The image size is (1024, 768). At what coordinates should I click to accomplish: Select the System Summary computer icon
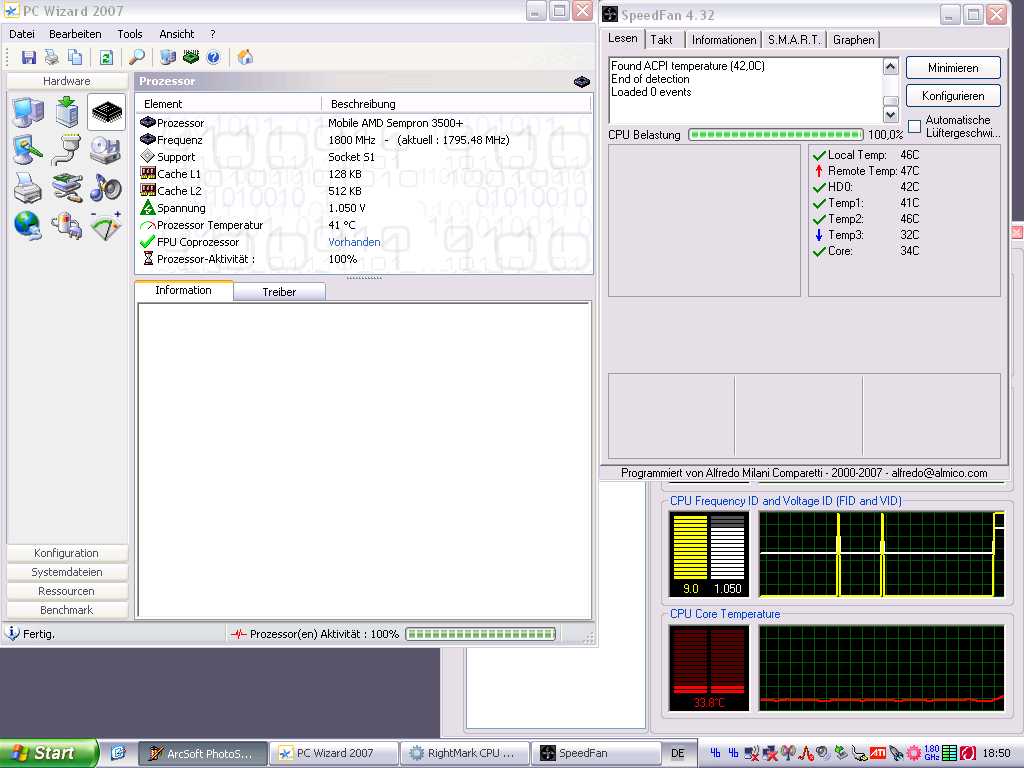click(28, 112)
